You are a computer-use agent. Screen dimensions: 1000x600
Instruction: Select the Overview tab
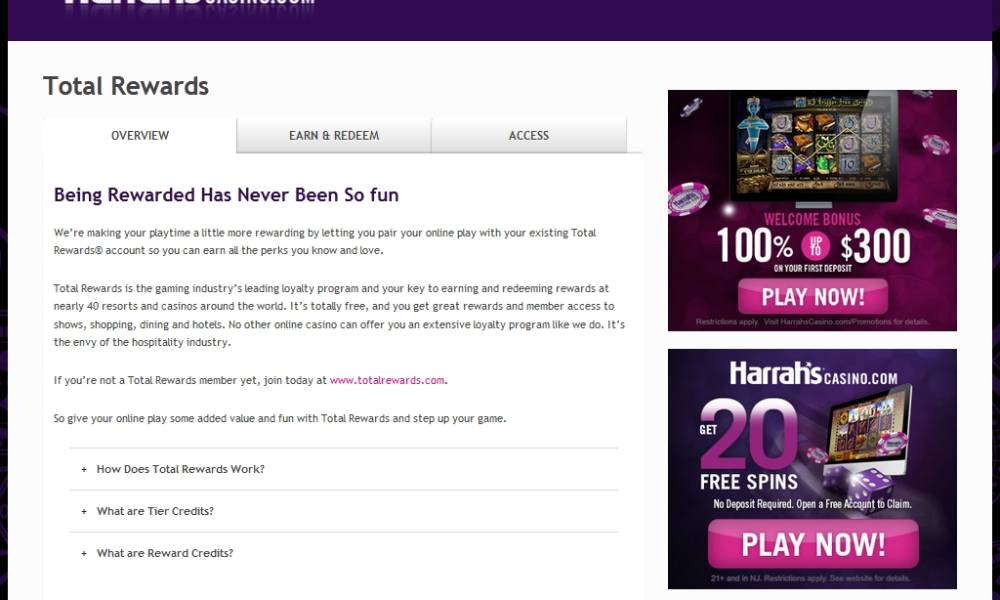tap(140, 135)
